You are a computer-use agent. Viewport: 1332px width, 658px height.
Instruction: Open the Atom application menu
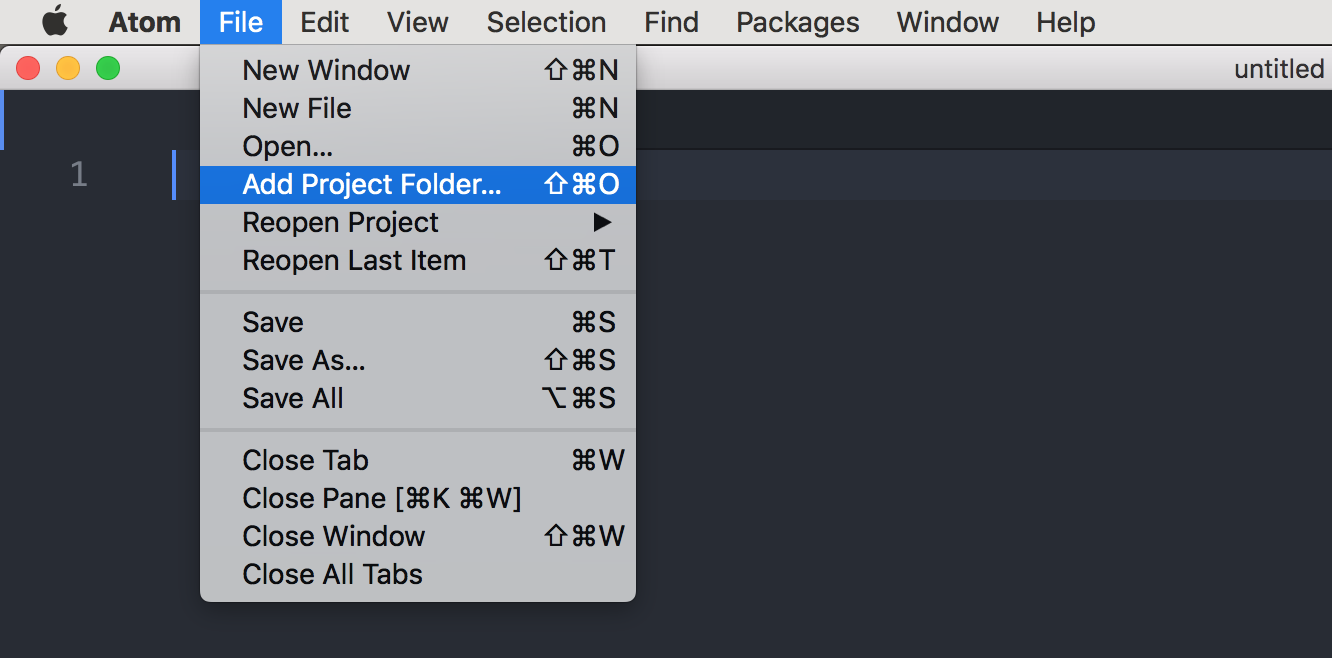(x=145, y=22)
